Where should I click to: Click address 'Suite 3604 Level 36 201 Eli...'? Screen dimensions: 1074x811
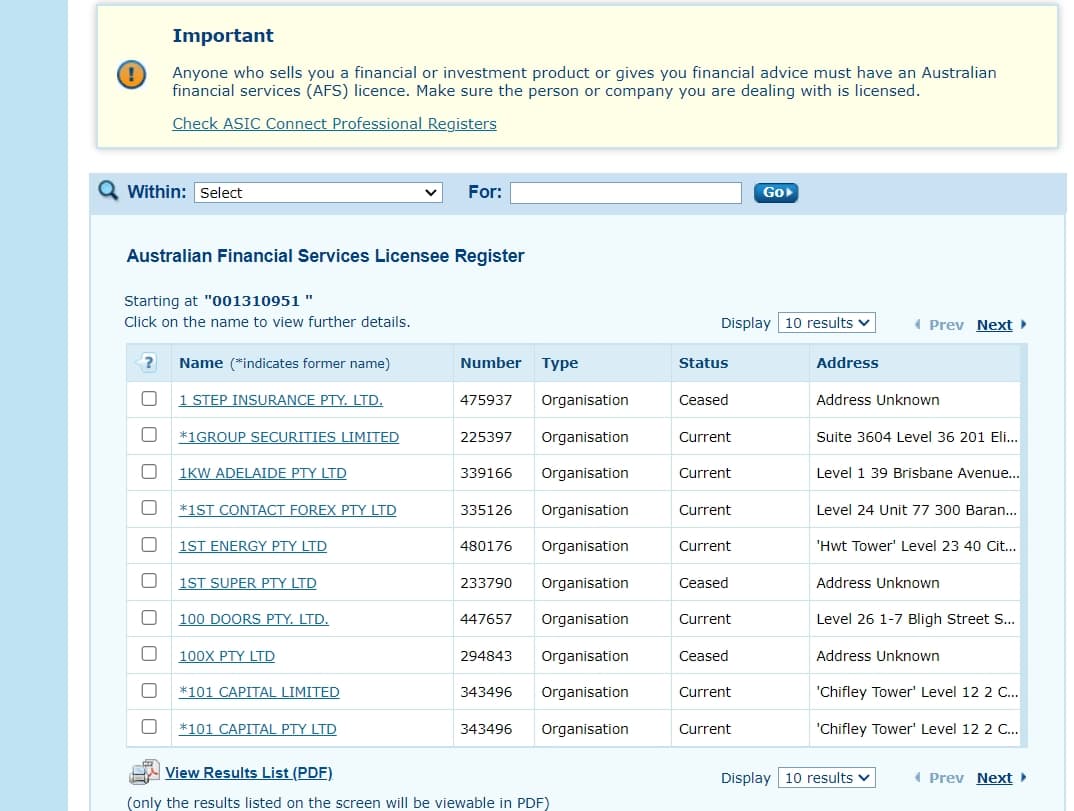click(x=916, y=437)
